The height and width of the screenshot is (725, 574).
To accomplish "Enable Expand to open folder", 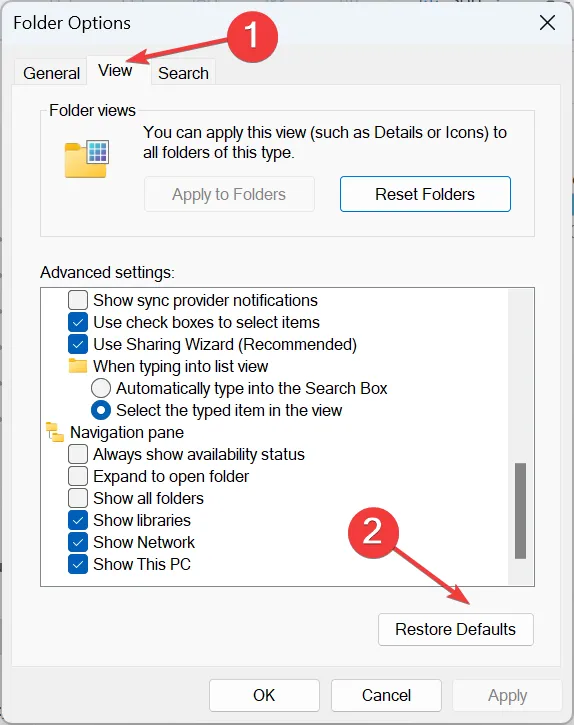I will click(78, 476).
